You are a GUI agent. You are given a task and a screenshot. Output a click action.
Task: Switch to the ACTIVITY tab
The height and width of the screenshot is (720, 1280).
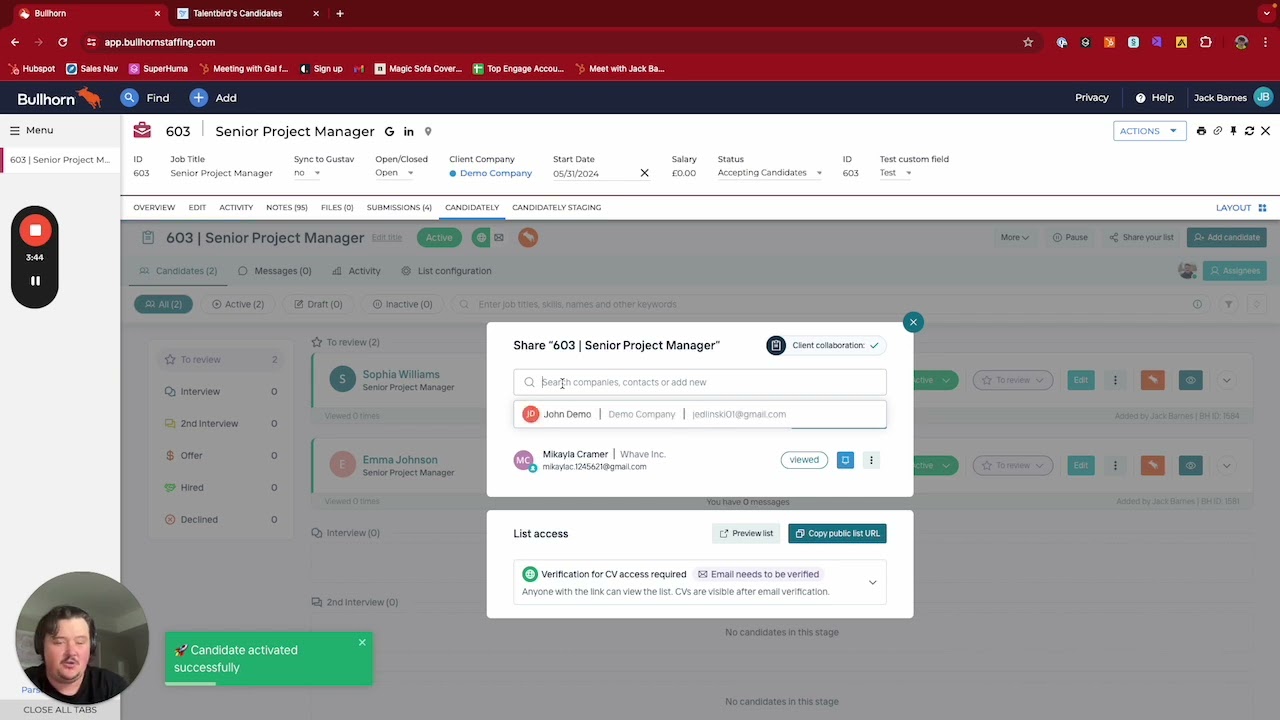pyautogui.click(x=236, y=208)
